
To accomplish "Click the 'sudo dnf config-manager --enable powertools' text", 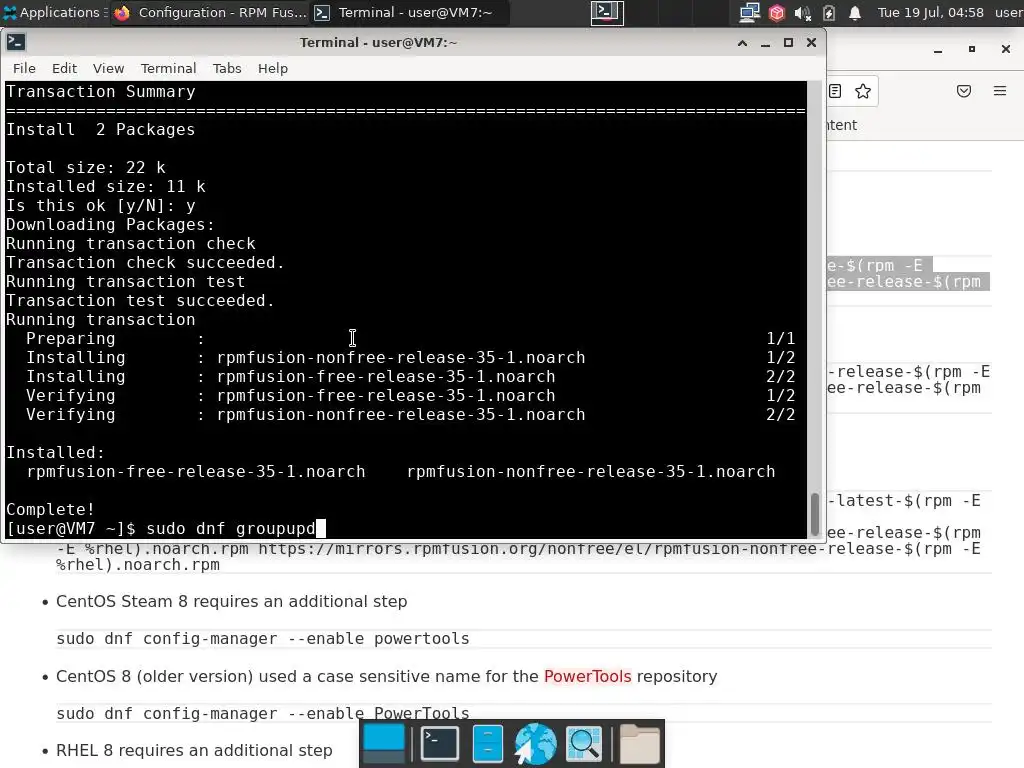I will click(263, 638).
